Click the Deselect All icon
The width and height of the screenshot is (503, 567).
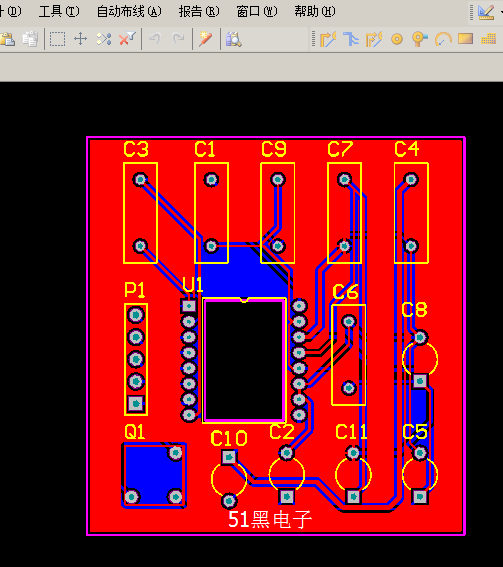(104, 39)
